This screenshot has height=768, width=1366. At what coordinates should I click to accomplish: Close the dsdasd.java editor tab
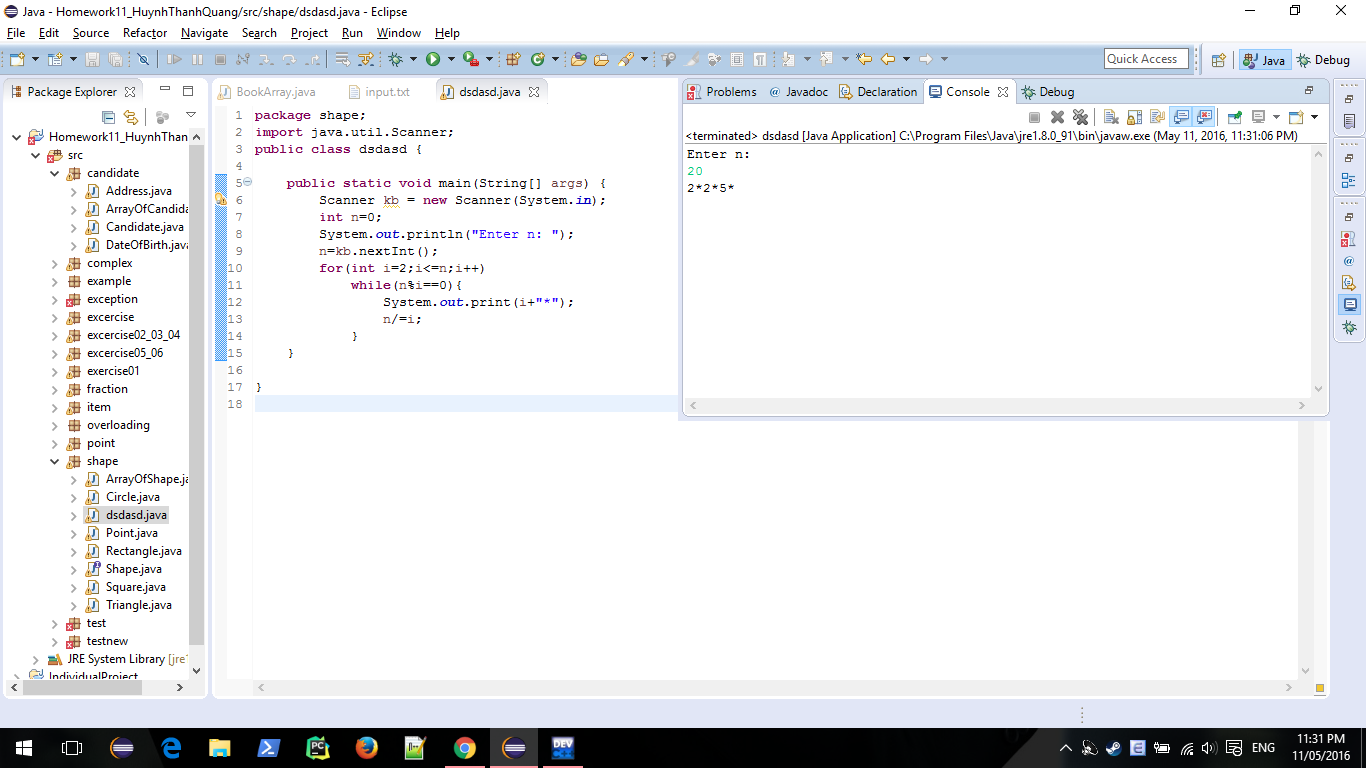point(534,92)
